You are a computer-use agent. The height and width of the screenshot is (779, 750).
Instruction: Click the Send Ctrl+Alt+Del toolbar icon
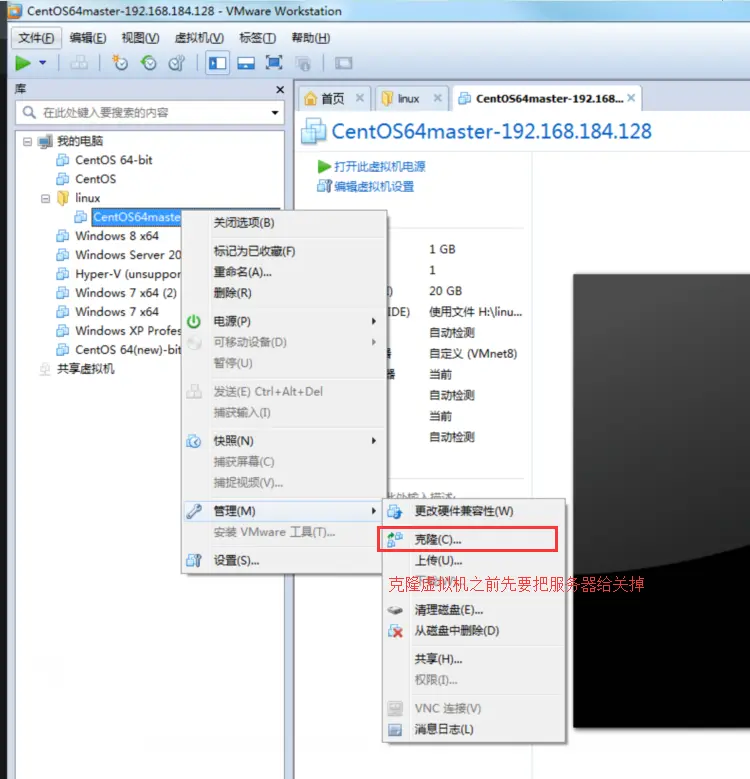pos(79,63)
